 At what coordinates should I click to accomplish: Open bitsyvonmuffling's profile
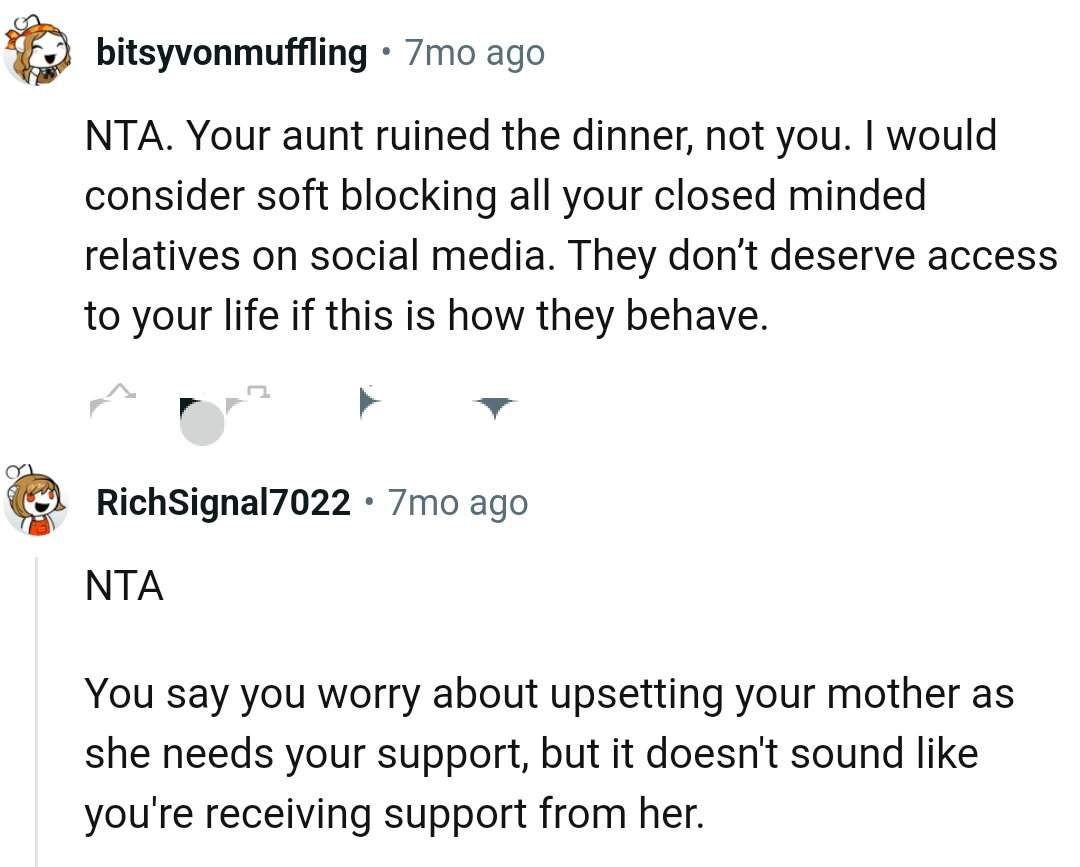click(x=230, y=52)
